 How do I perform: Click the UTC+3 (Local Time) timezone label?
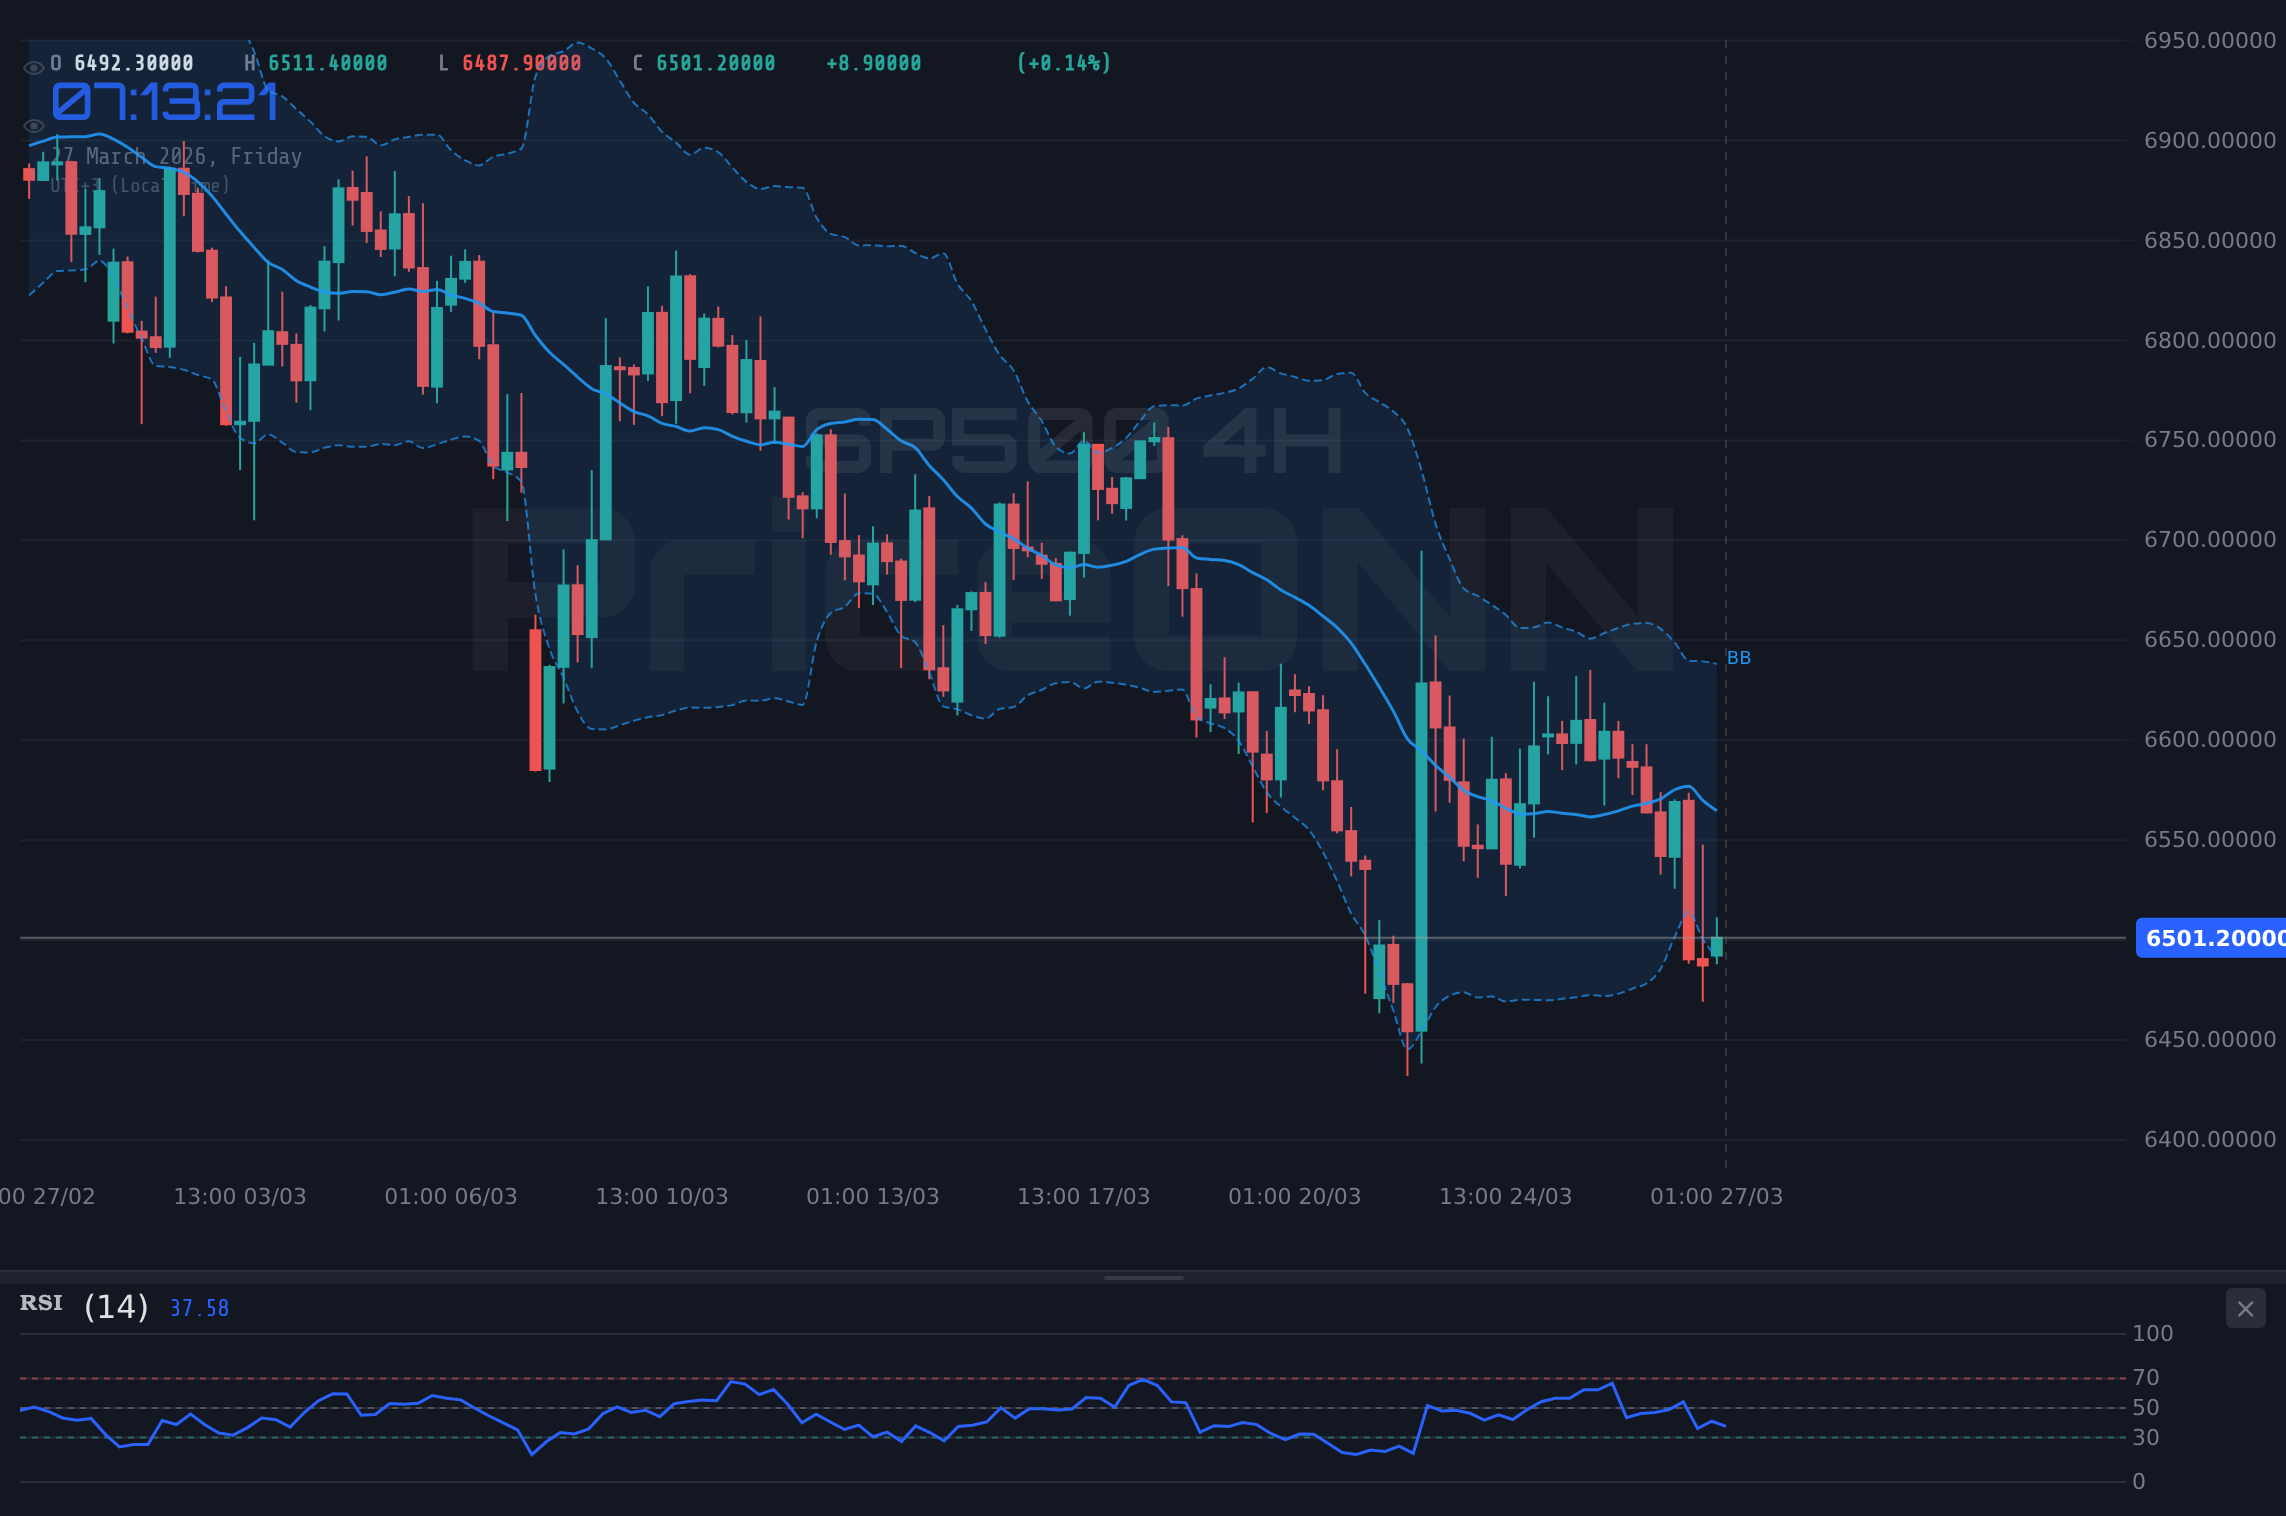[x=142, y=185]
